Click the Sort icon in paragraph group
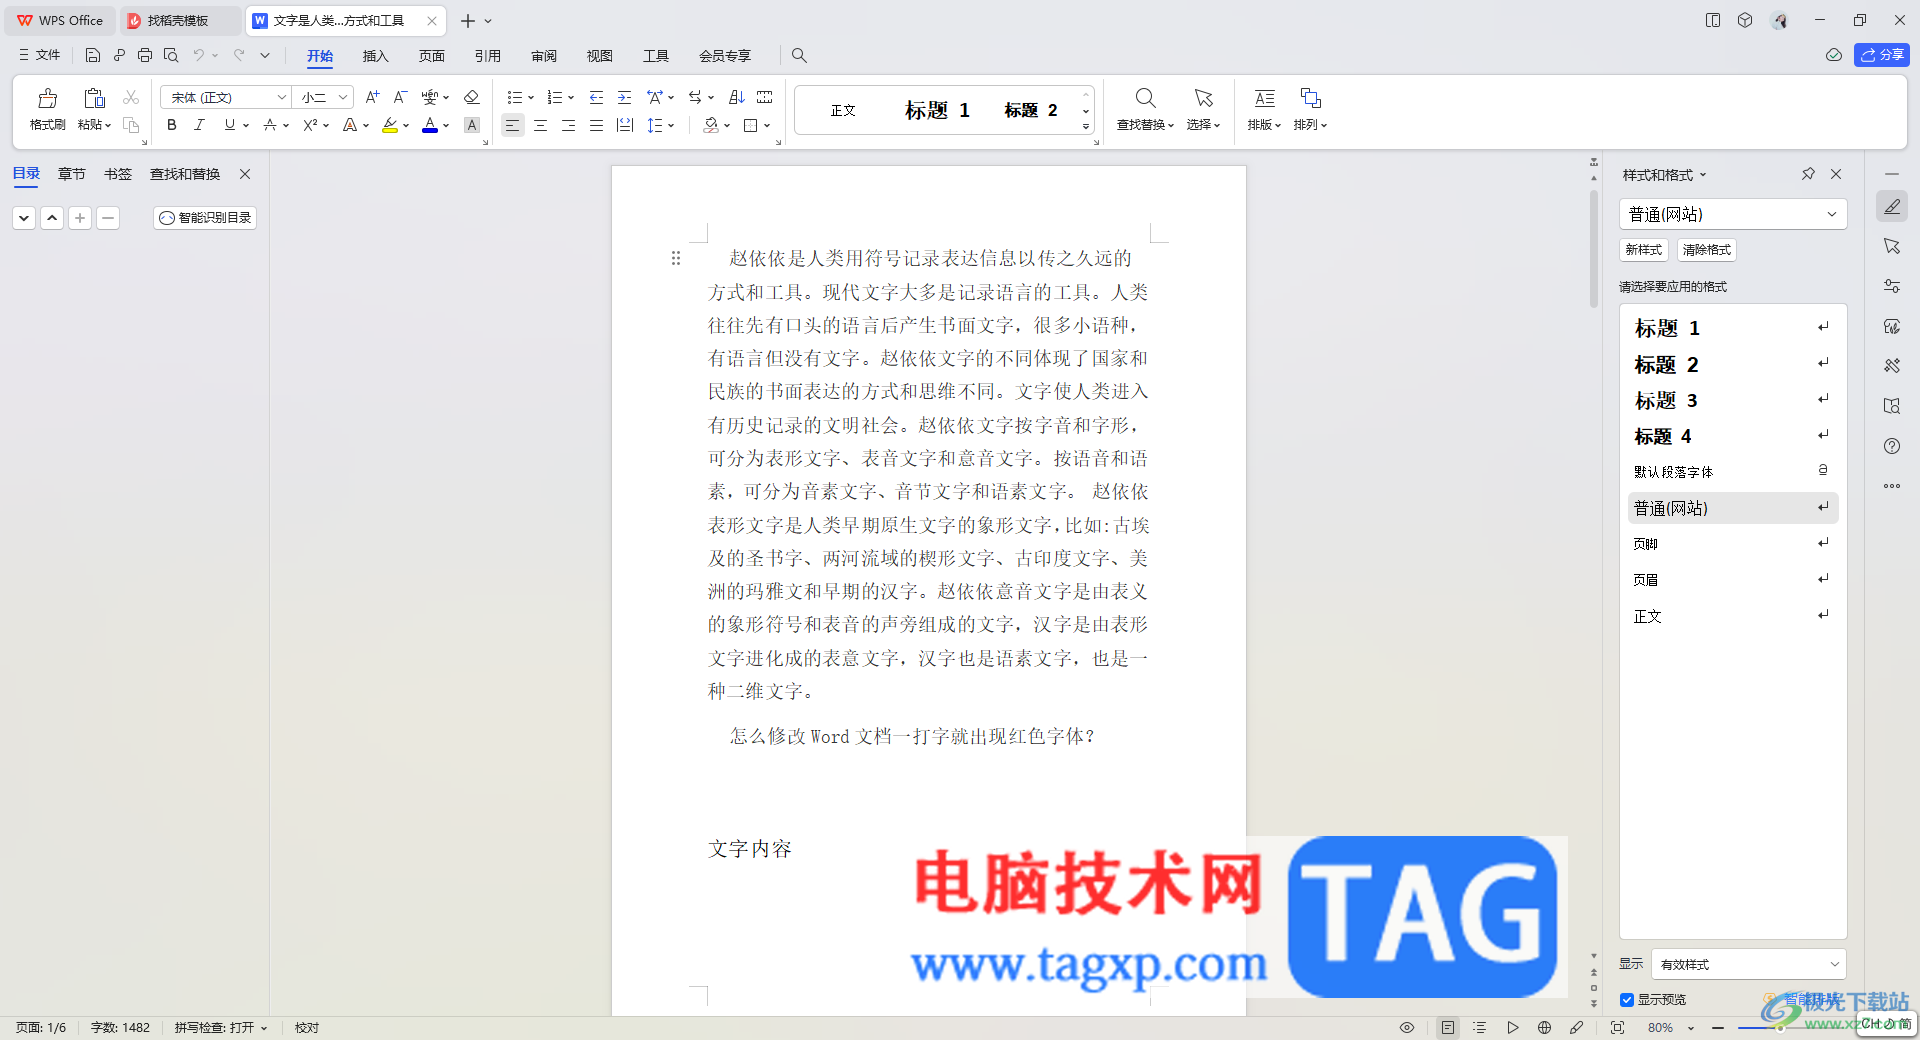1920x1040 pixels. tap(737, 97)
